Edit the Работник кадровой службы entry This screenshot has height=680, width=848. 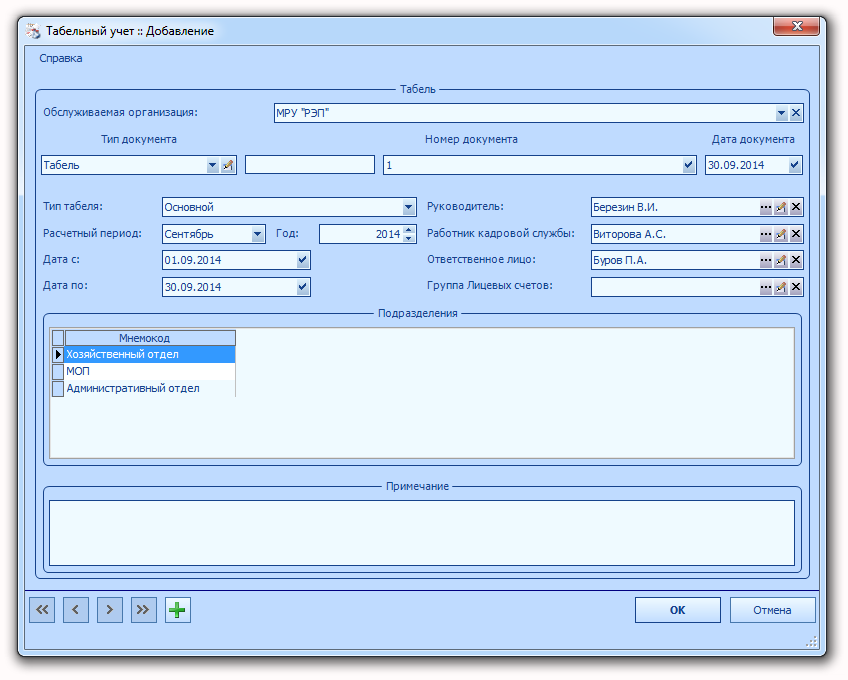click(780, 234)
